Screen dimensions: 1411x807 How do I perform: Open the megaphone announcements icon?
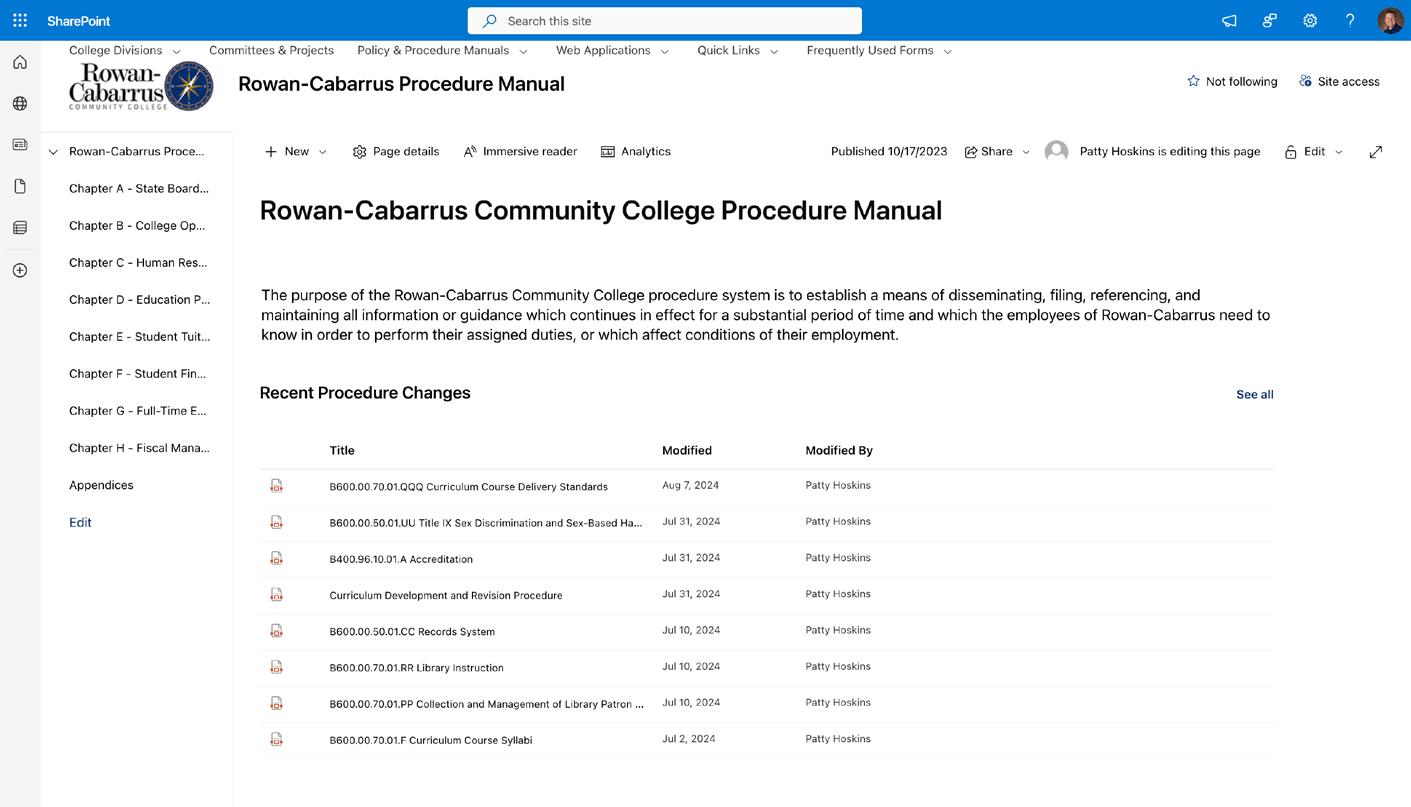point(1229,20)
